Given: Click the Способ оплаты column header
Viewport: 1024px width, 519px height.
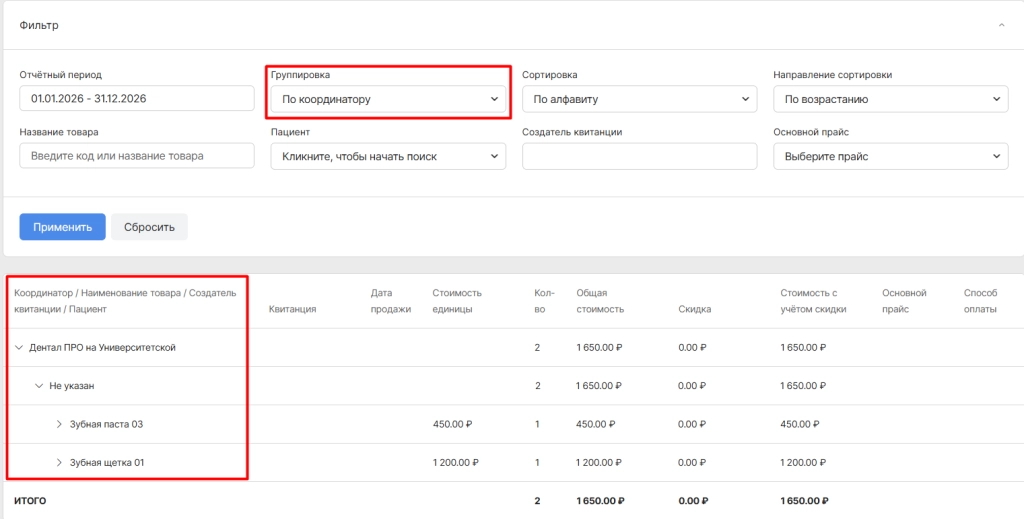Looking at the screenshot, I should point(980,302).
